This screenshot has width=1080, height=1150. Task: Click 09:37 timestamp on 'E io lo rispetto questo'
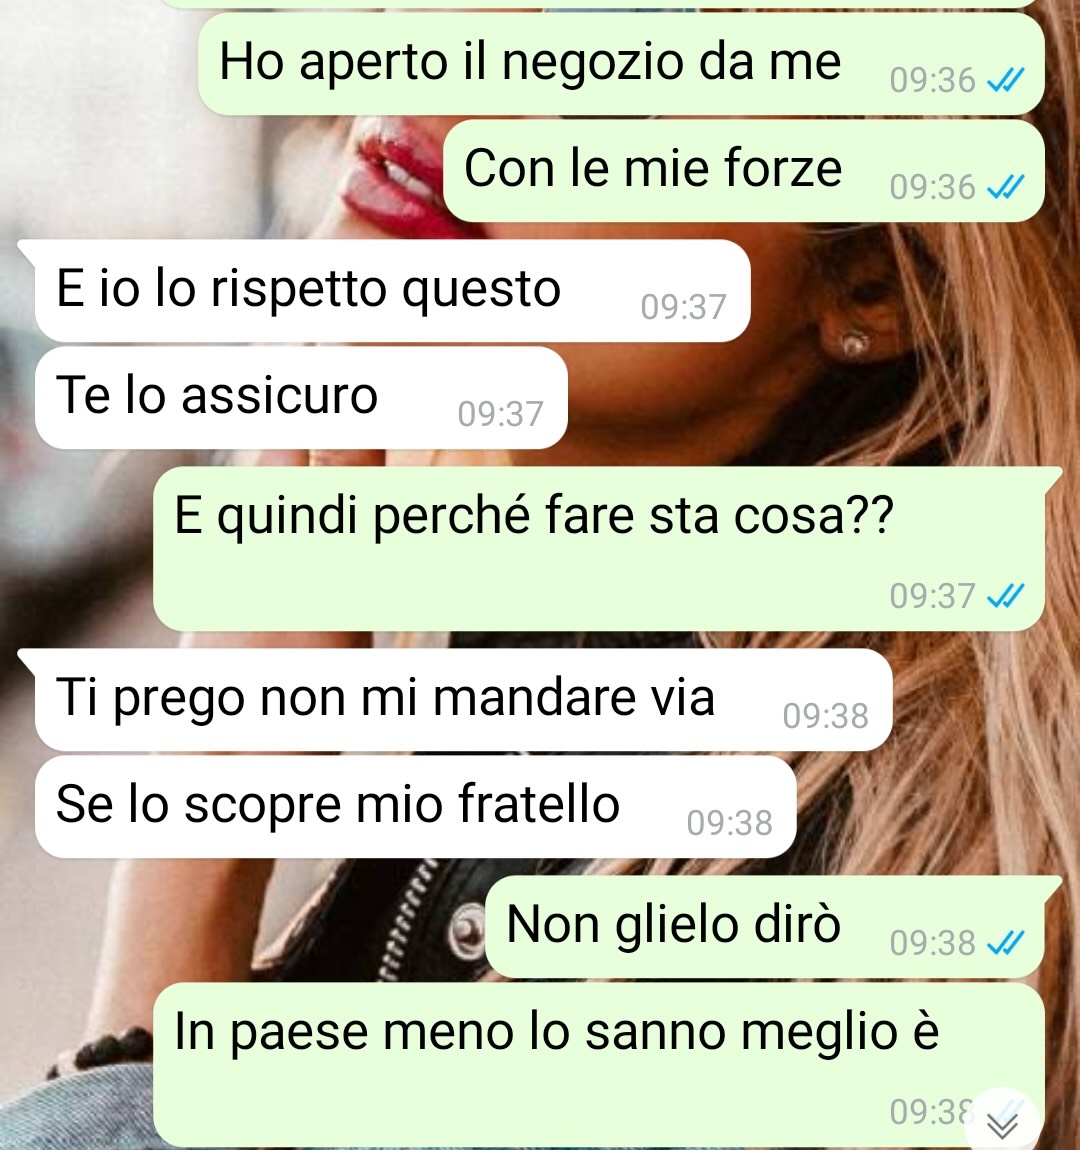tap(683, 307)
